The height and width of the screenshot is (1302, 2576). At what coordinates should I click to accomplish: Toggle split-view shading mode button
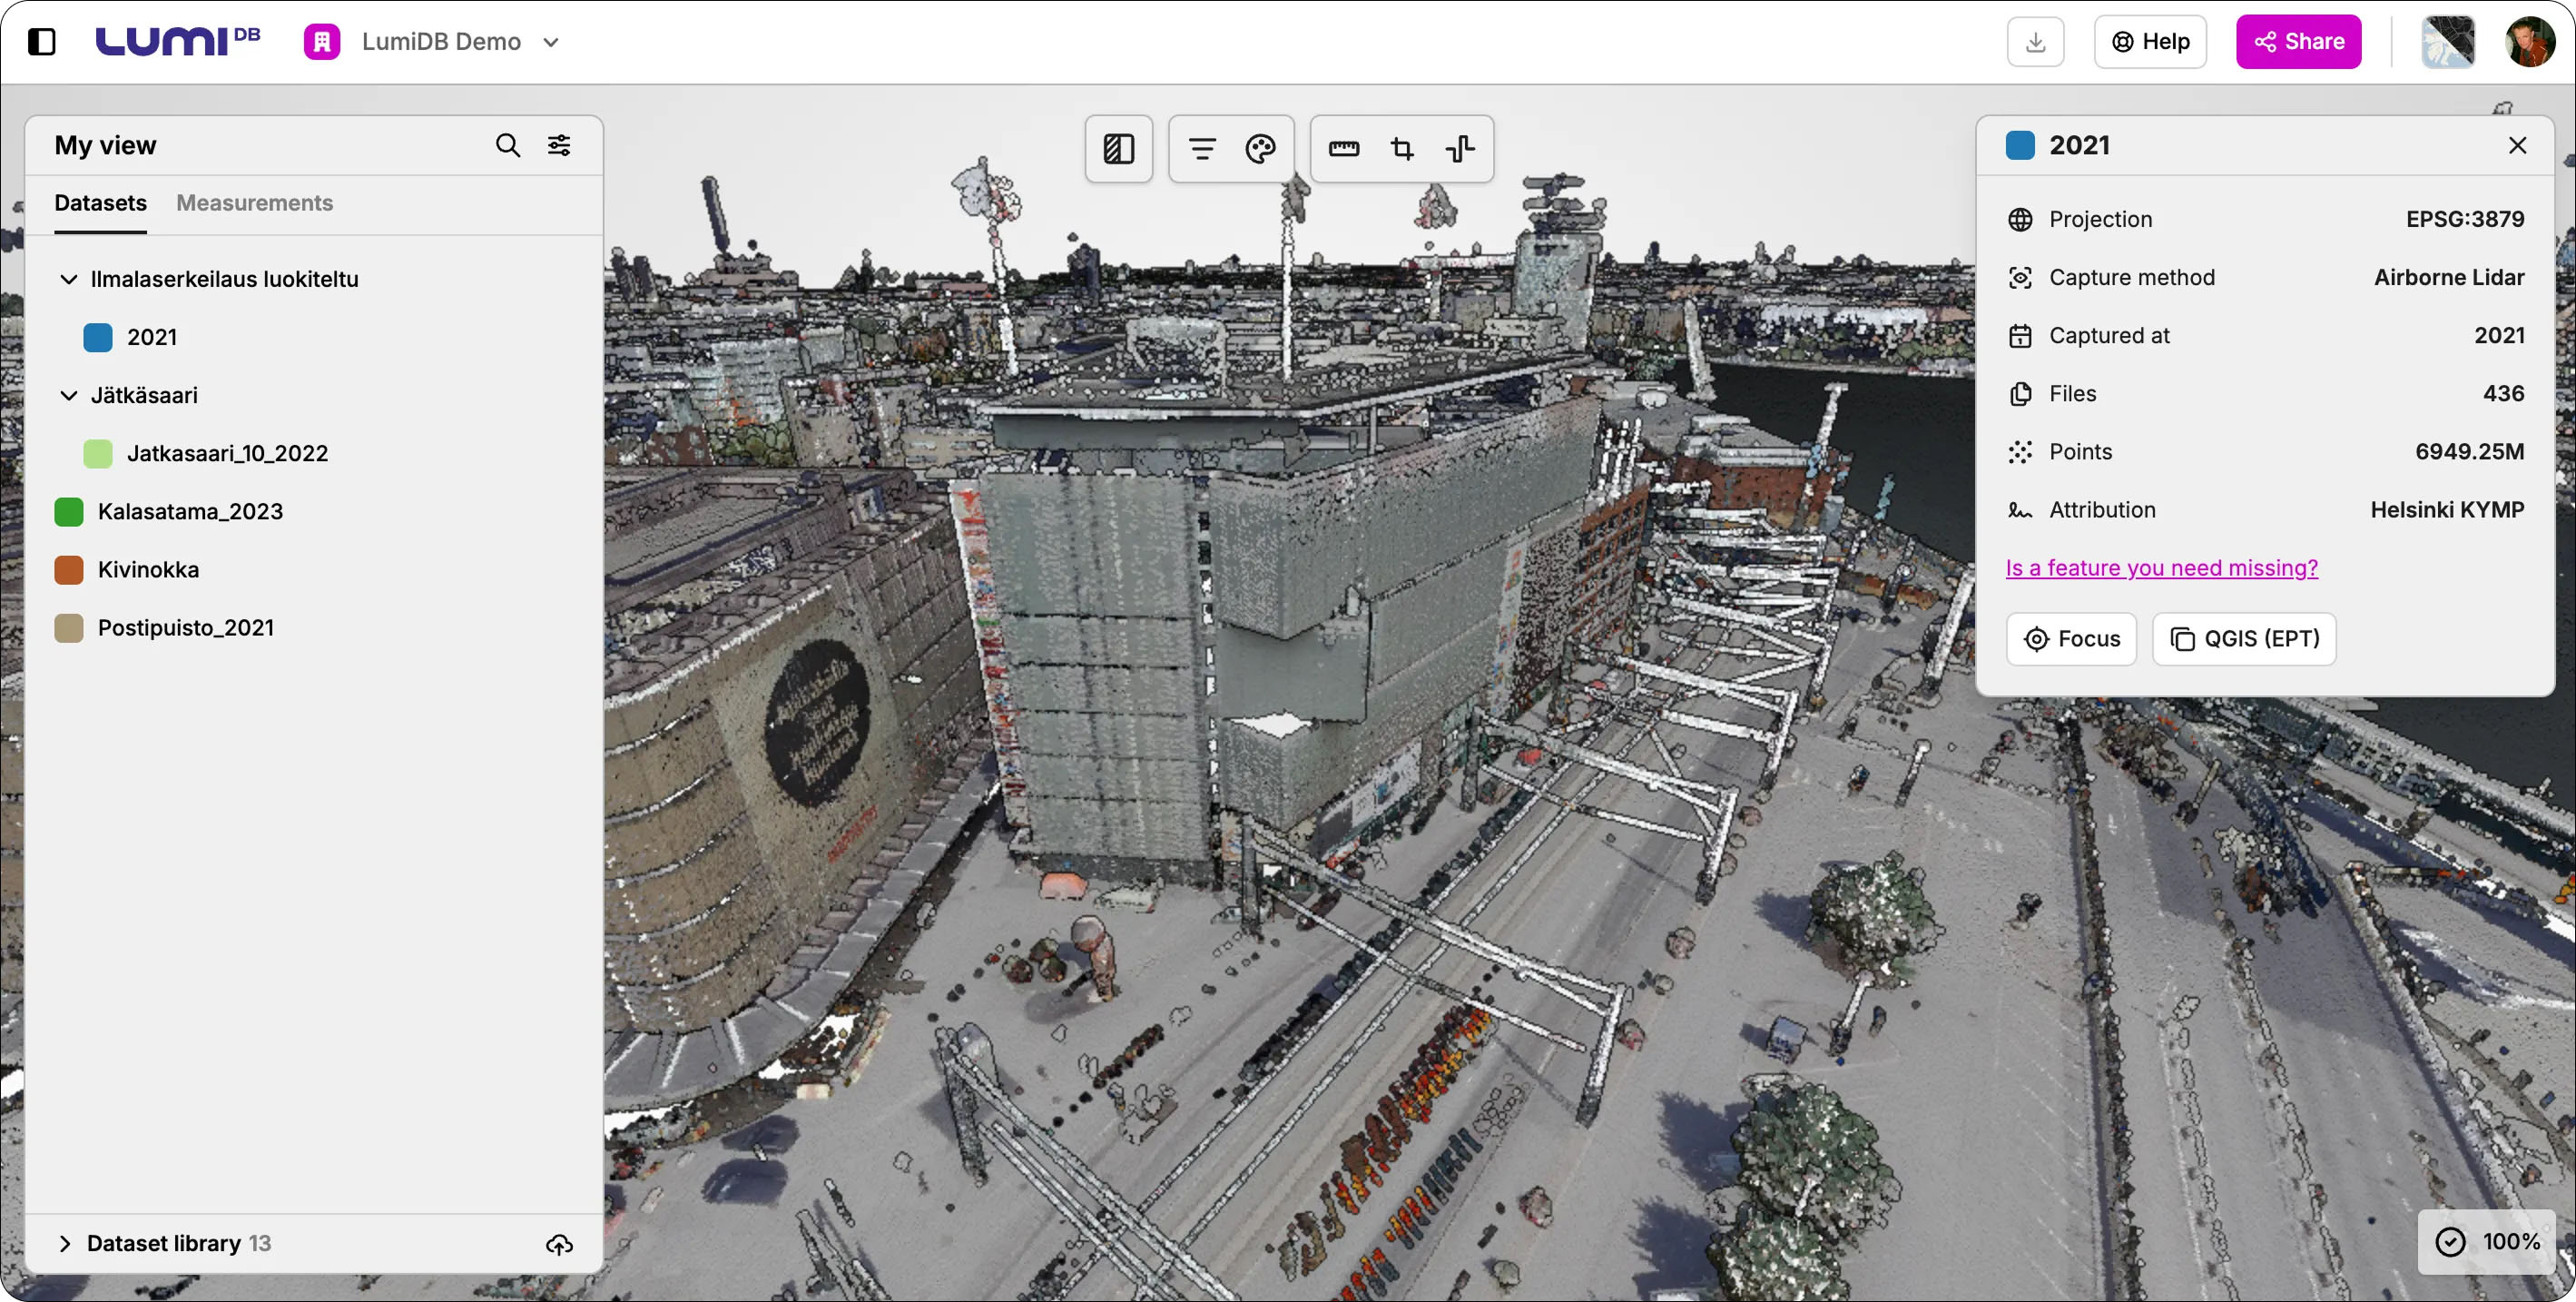pos(1118,149)
